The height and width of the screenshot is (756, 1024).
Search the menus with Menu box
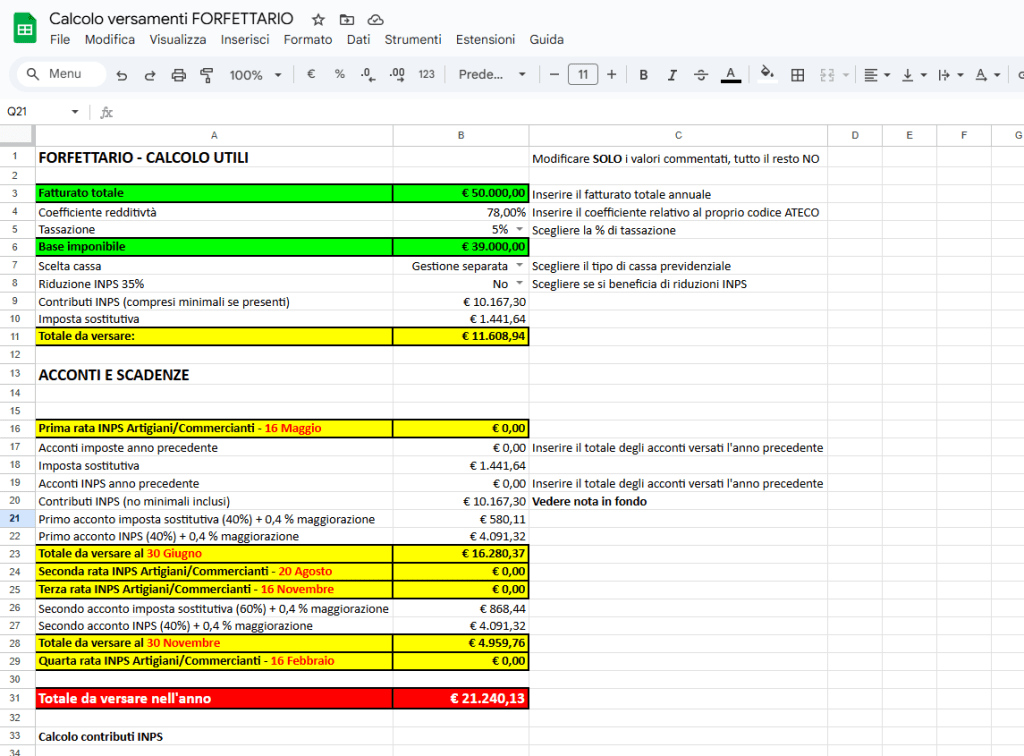click(62, 74)
